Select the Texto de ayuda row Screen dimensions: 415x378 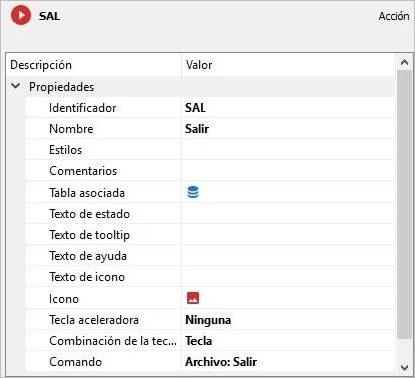pos(210,256)
